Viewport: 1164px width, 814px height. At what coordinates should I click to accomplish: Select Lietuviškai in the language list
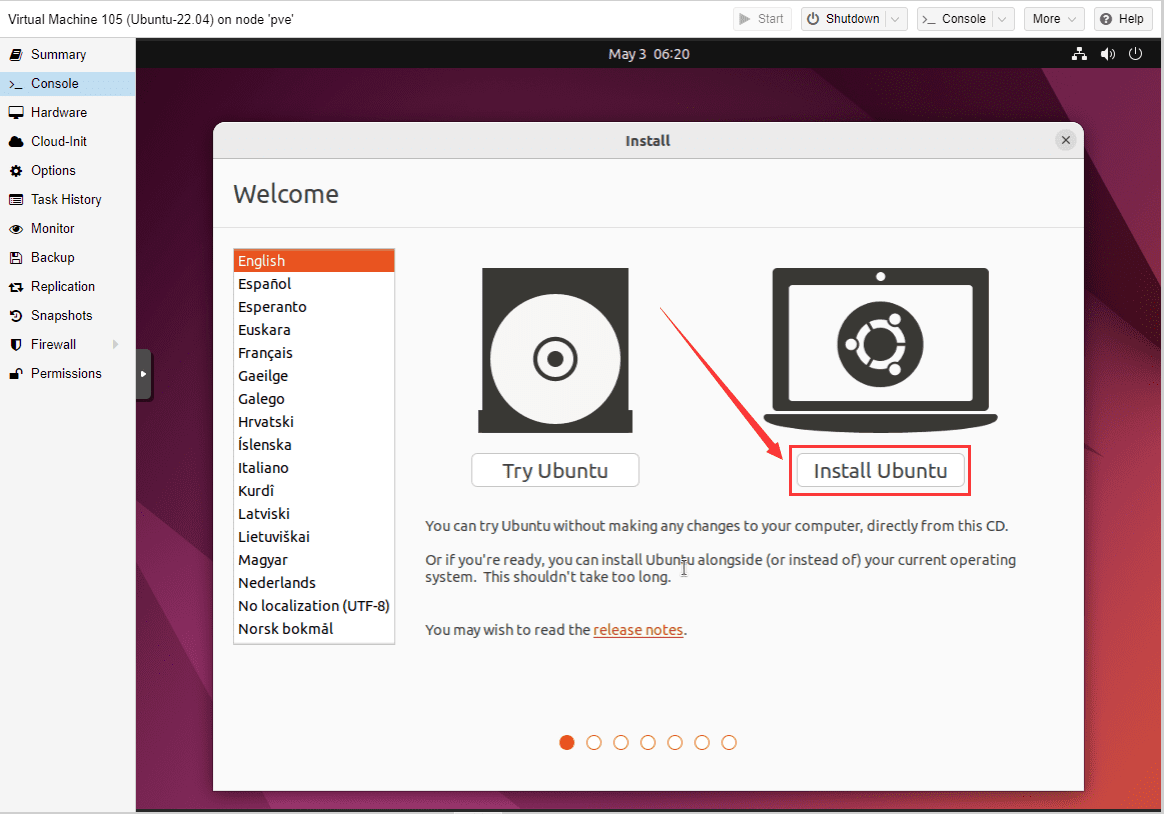point(314,536)
